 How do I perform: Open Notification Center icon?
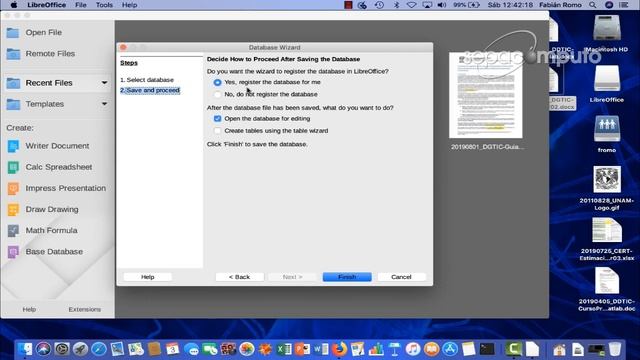pyautogui.click(x=624, y=5)
